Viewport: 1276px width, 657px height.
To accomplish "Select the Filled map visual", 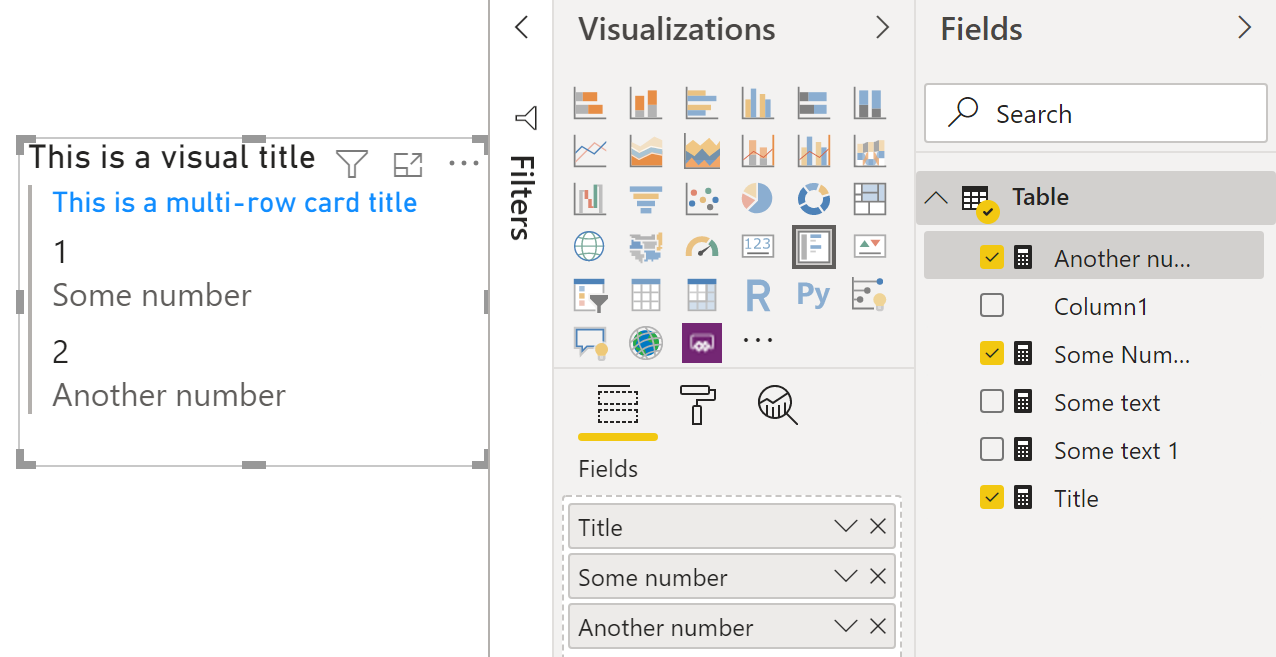I will [x=645, y=246].
